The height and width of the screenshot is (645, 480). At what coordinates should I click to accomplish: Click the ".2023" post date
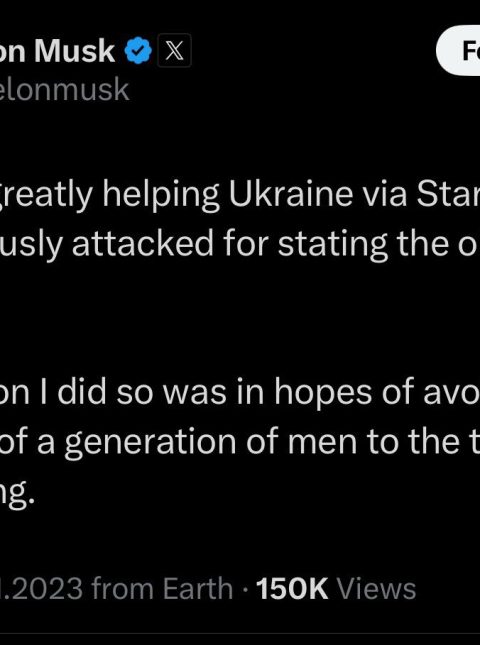tap(41, 589)
